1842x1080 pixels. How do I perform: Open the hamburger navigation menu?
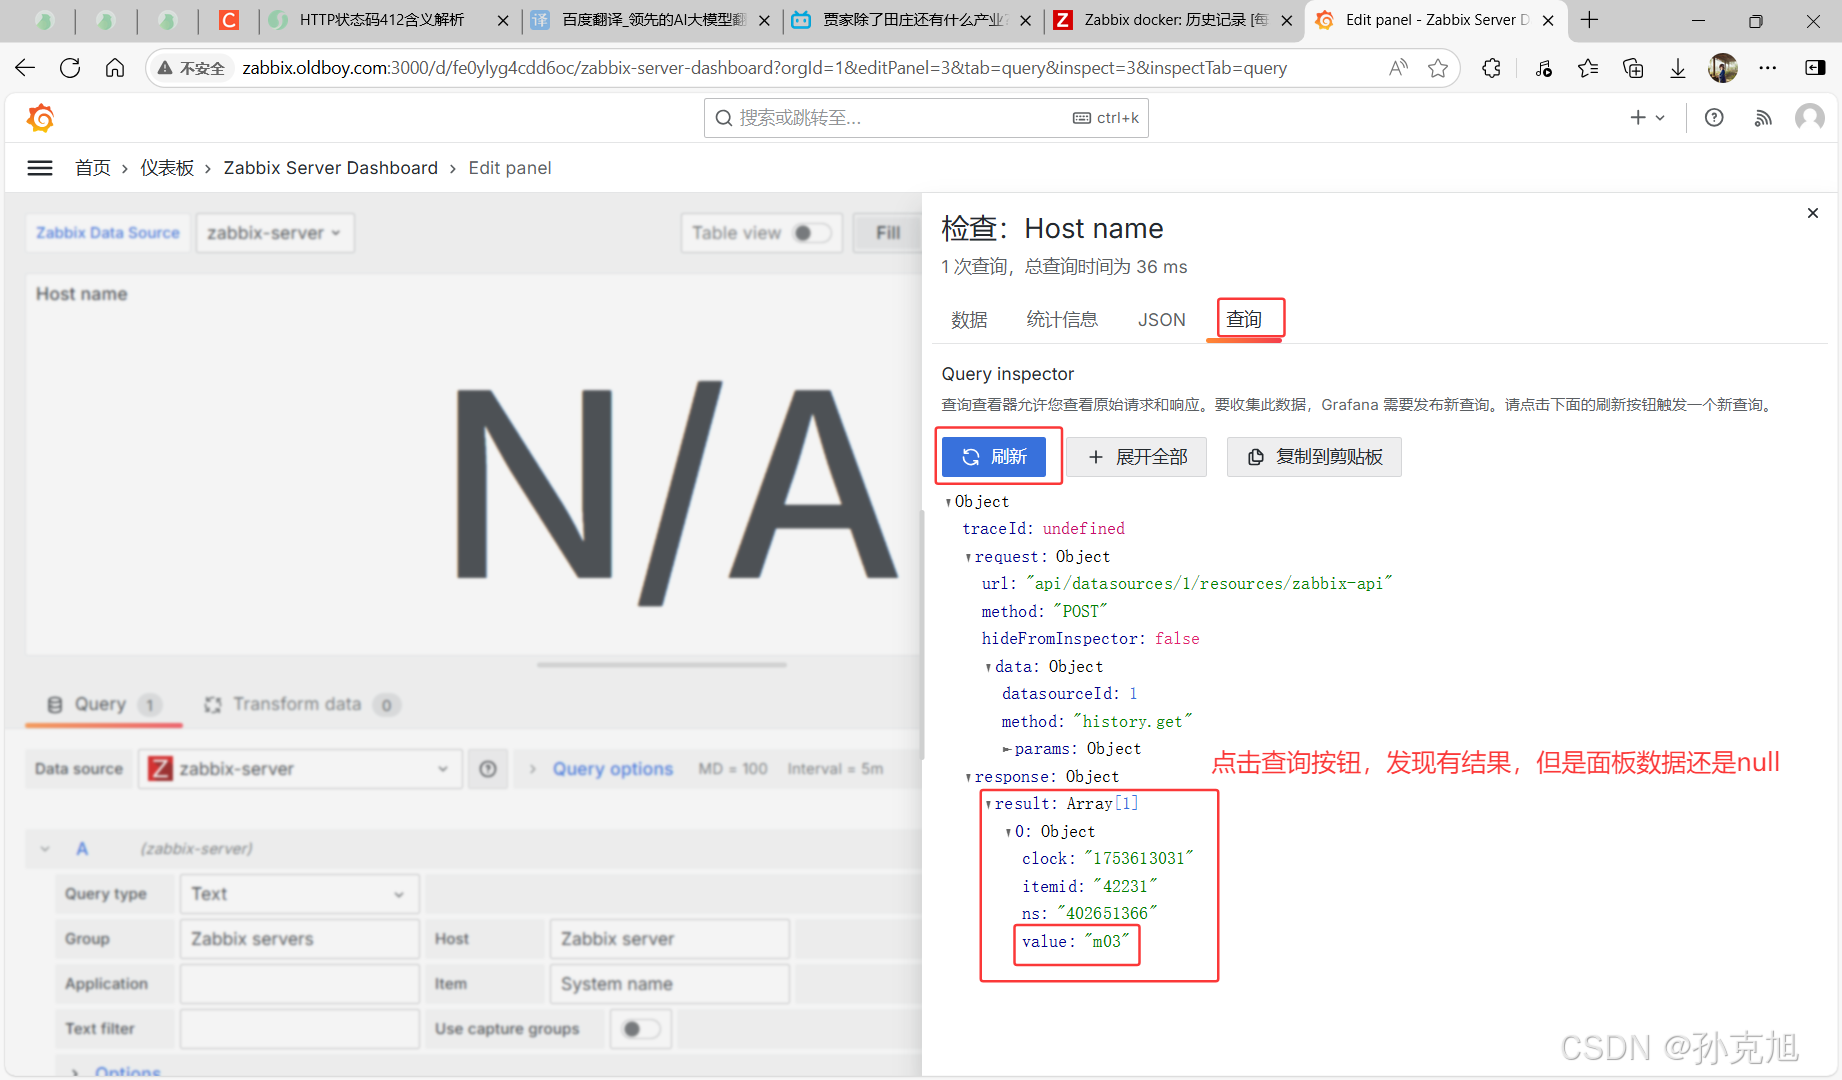coord(40,168)
